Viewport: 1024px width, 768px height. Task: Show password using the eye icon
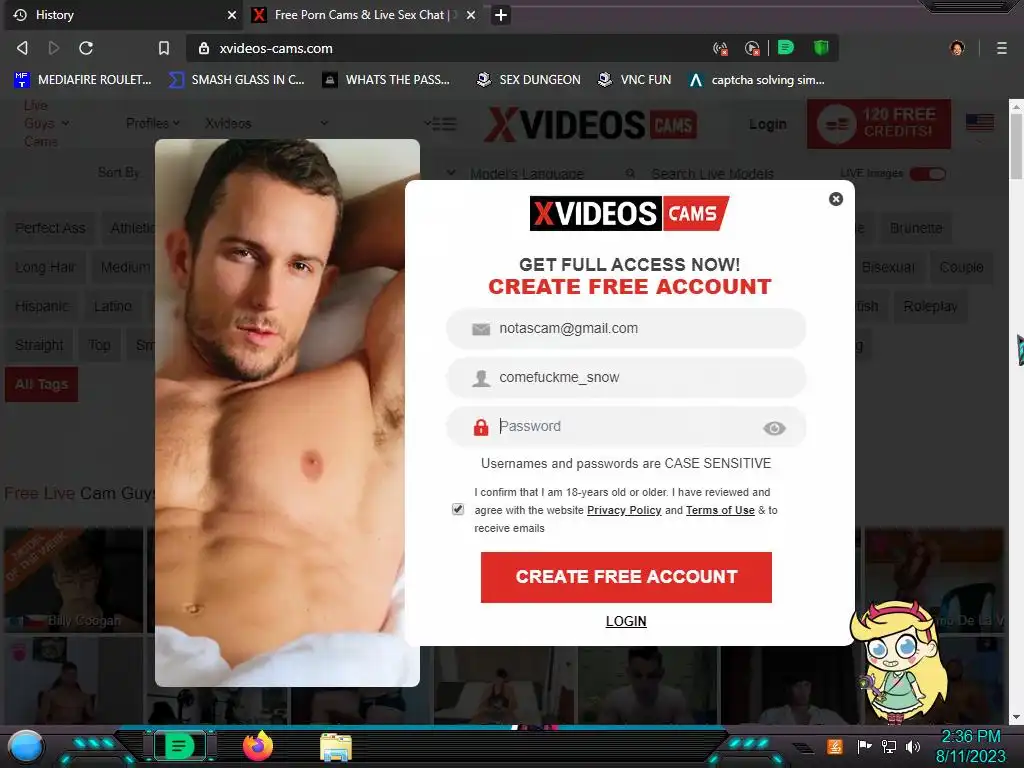click(x=774, y=428)
